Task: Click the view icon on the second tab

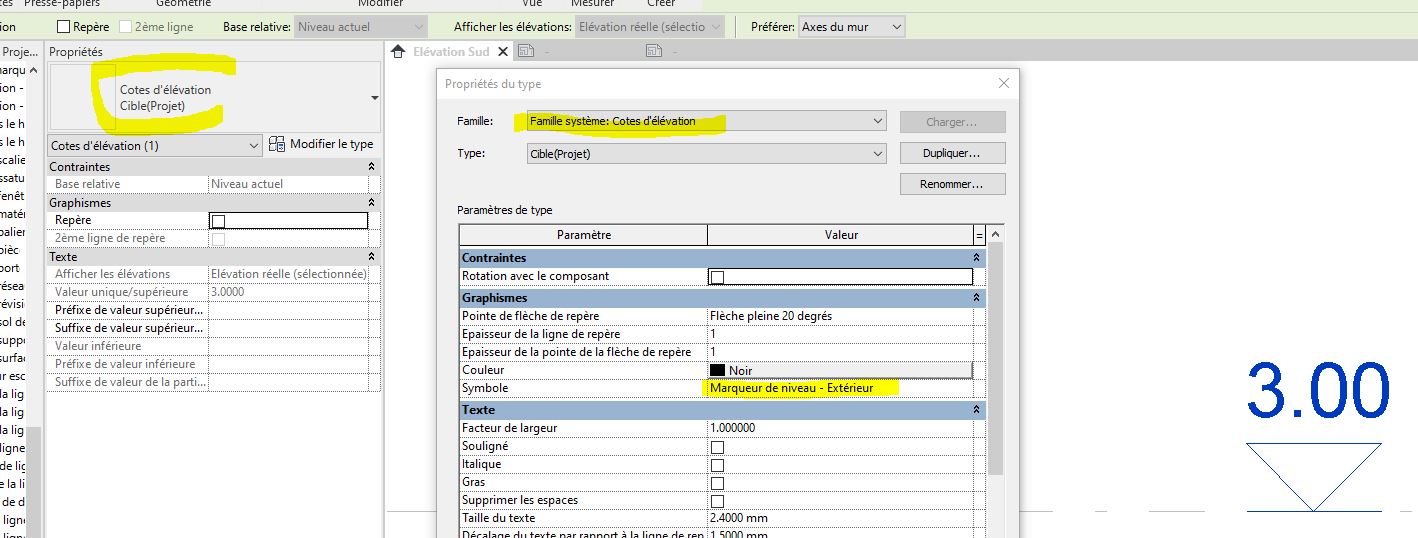Action: pos(526,52)
